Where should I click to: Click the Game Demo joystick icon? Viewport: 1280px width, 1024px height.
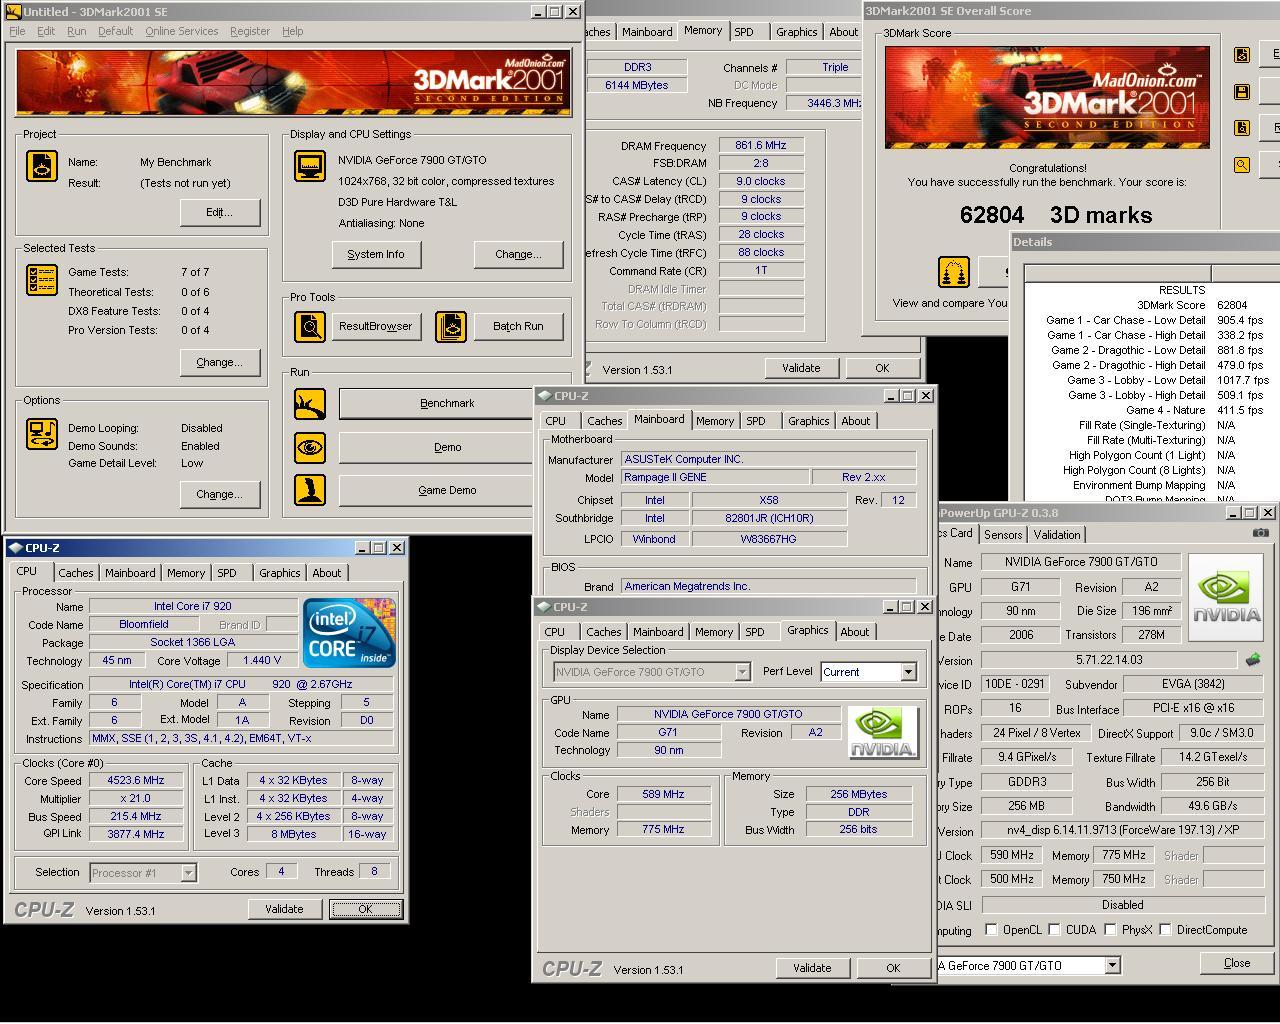[310, 490]
